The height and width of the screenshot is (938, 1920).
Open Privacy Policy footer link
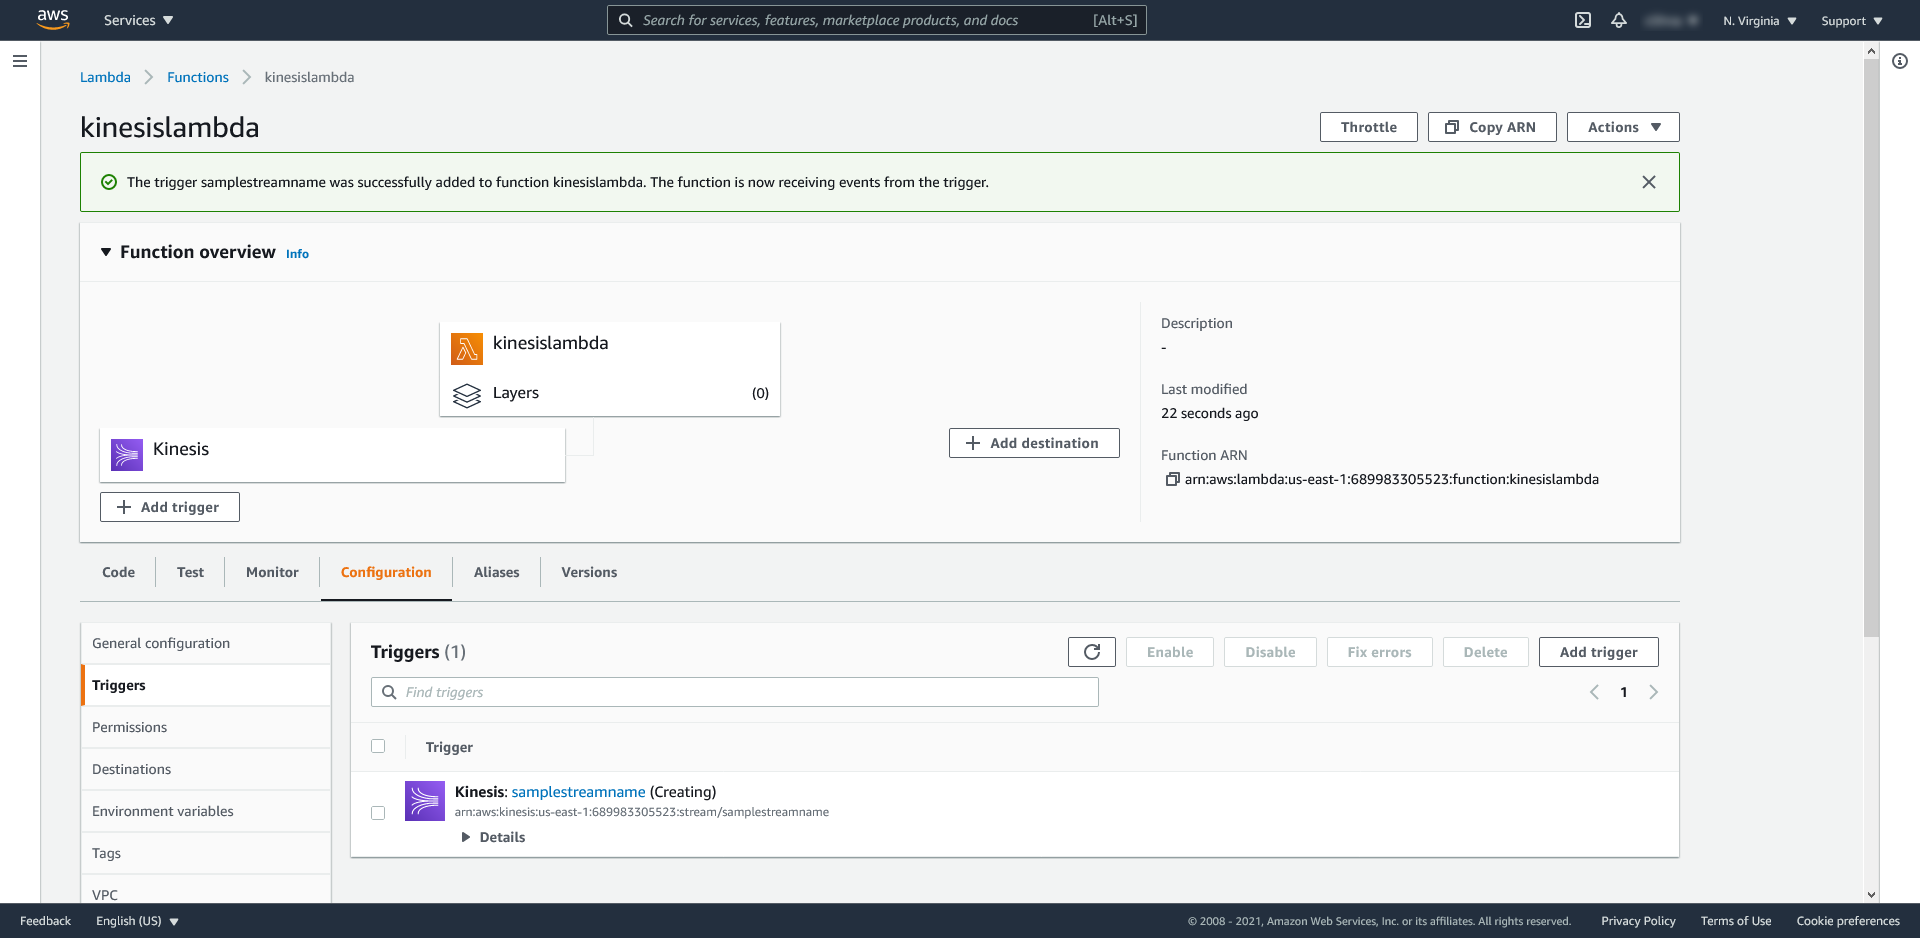(x=1638, y=921)
